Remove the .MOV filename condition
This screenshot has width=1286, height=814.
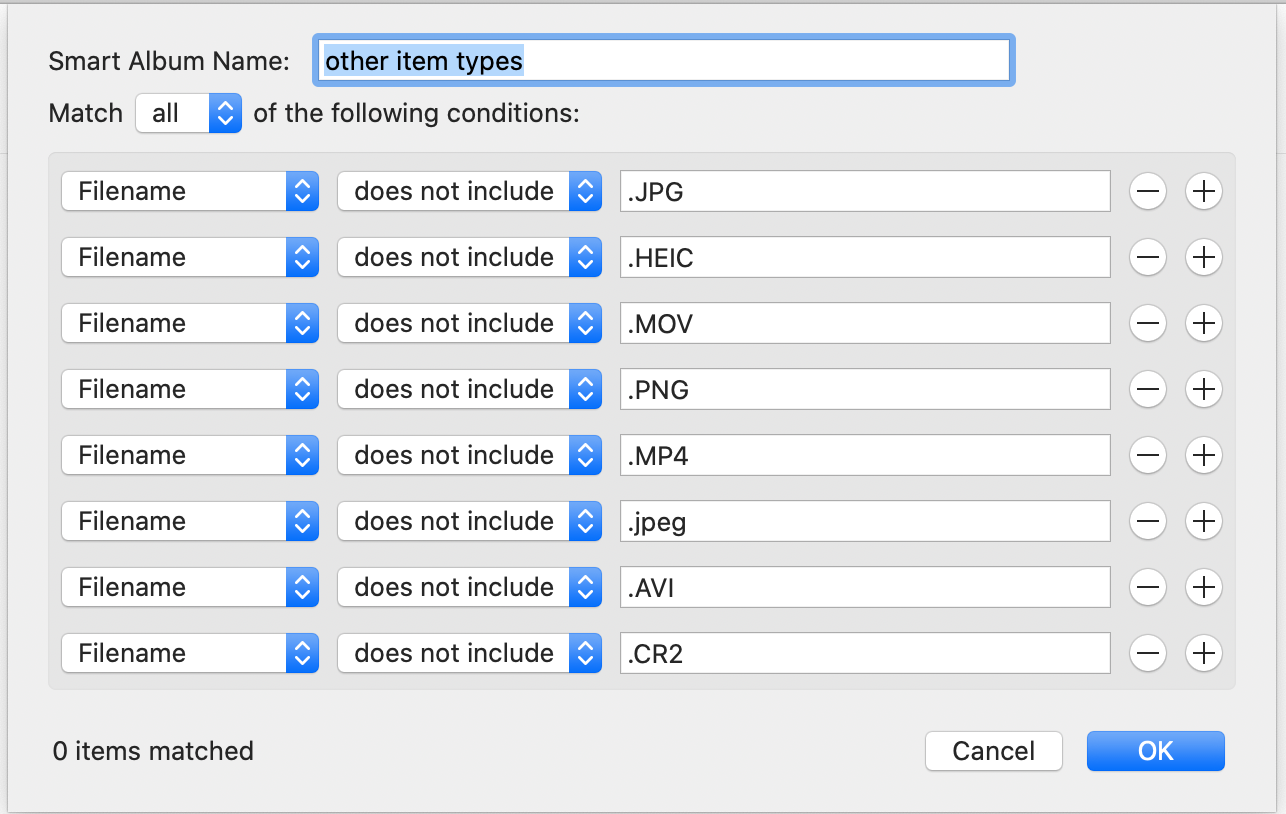(x=1148, y=323)
